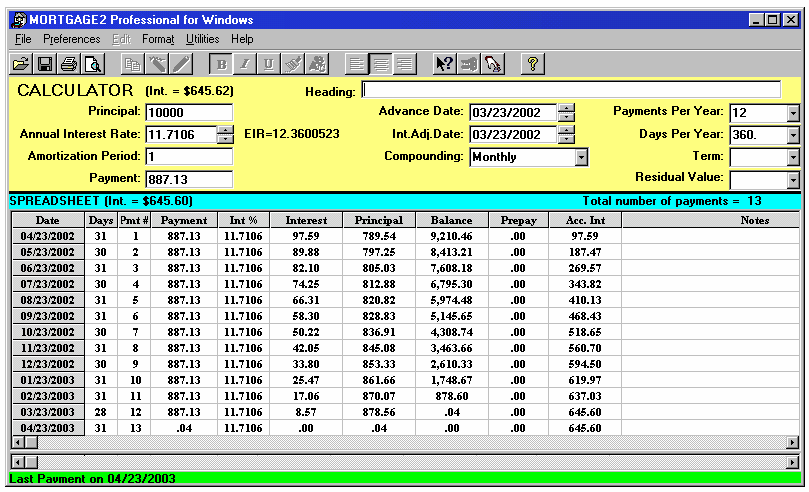Viewport: 809px width, 492px height.
Task: Open the Days Per Year dropdown
Action: (793, 135)
